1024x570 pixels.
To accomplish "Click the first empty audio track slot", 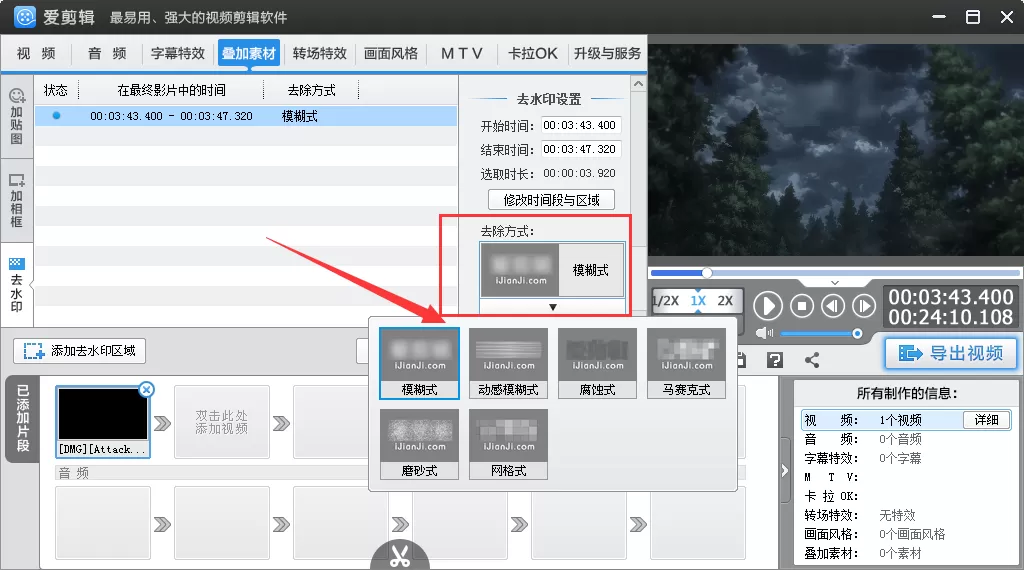I will (x=103, y=522).
